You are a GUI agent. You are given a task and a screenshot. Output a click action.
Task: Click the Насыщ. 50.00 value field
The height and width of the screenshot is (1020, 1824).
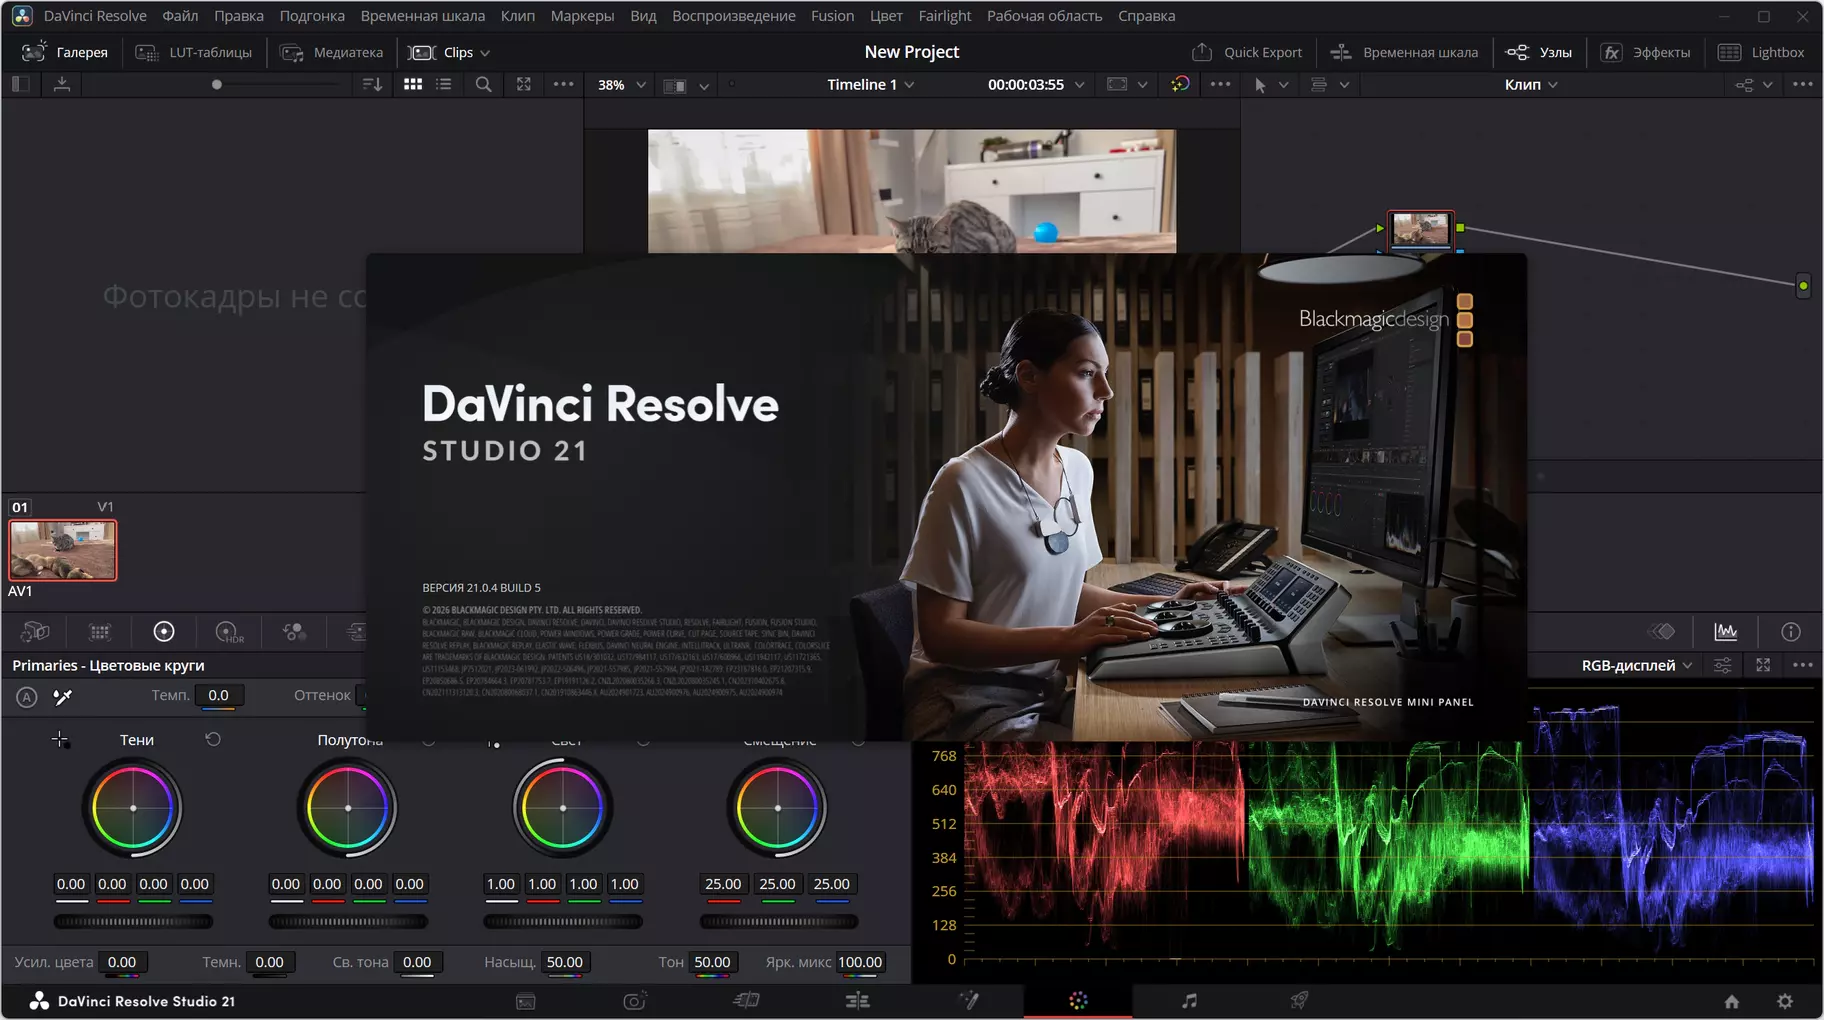pos(565,962)
